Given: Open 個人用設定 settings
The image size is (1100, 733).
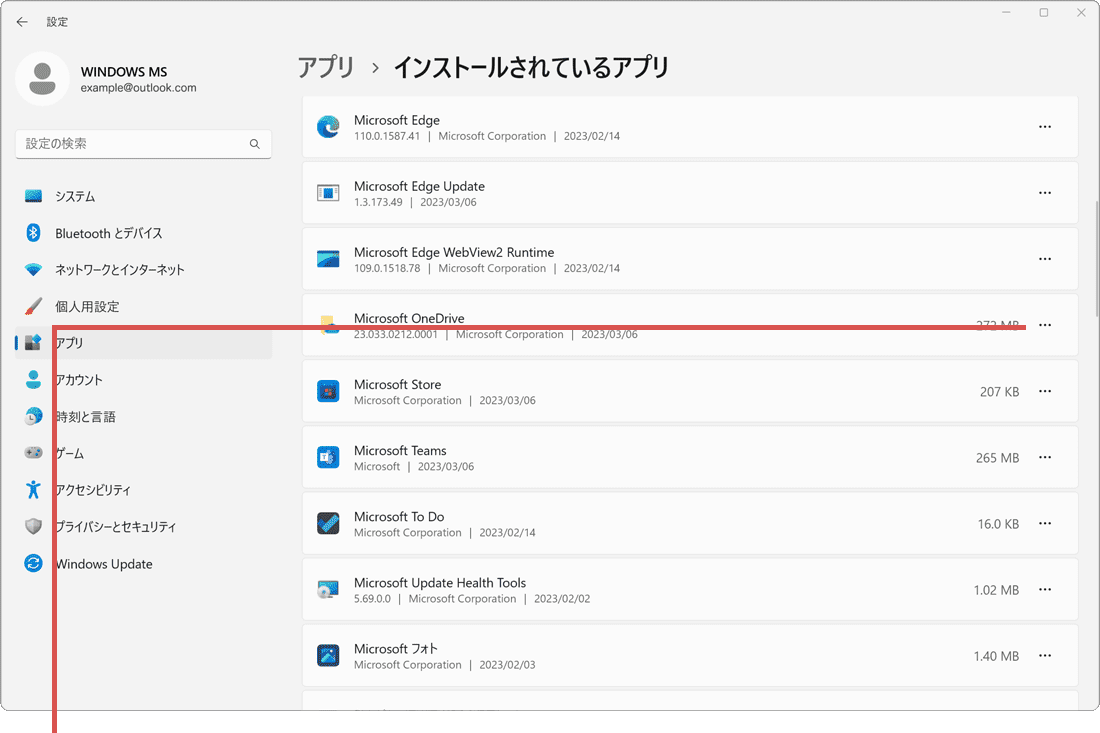Looking at the screenshot, I should (143, 307).
